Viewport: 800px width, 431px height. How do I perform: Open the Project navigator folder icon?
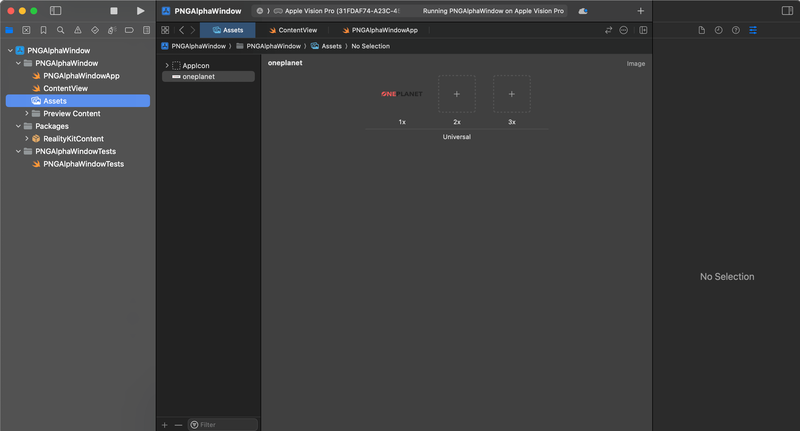click(9, 30)
